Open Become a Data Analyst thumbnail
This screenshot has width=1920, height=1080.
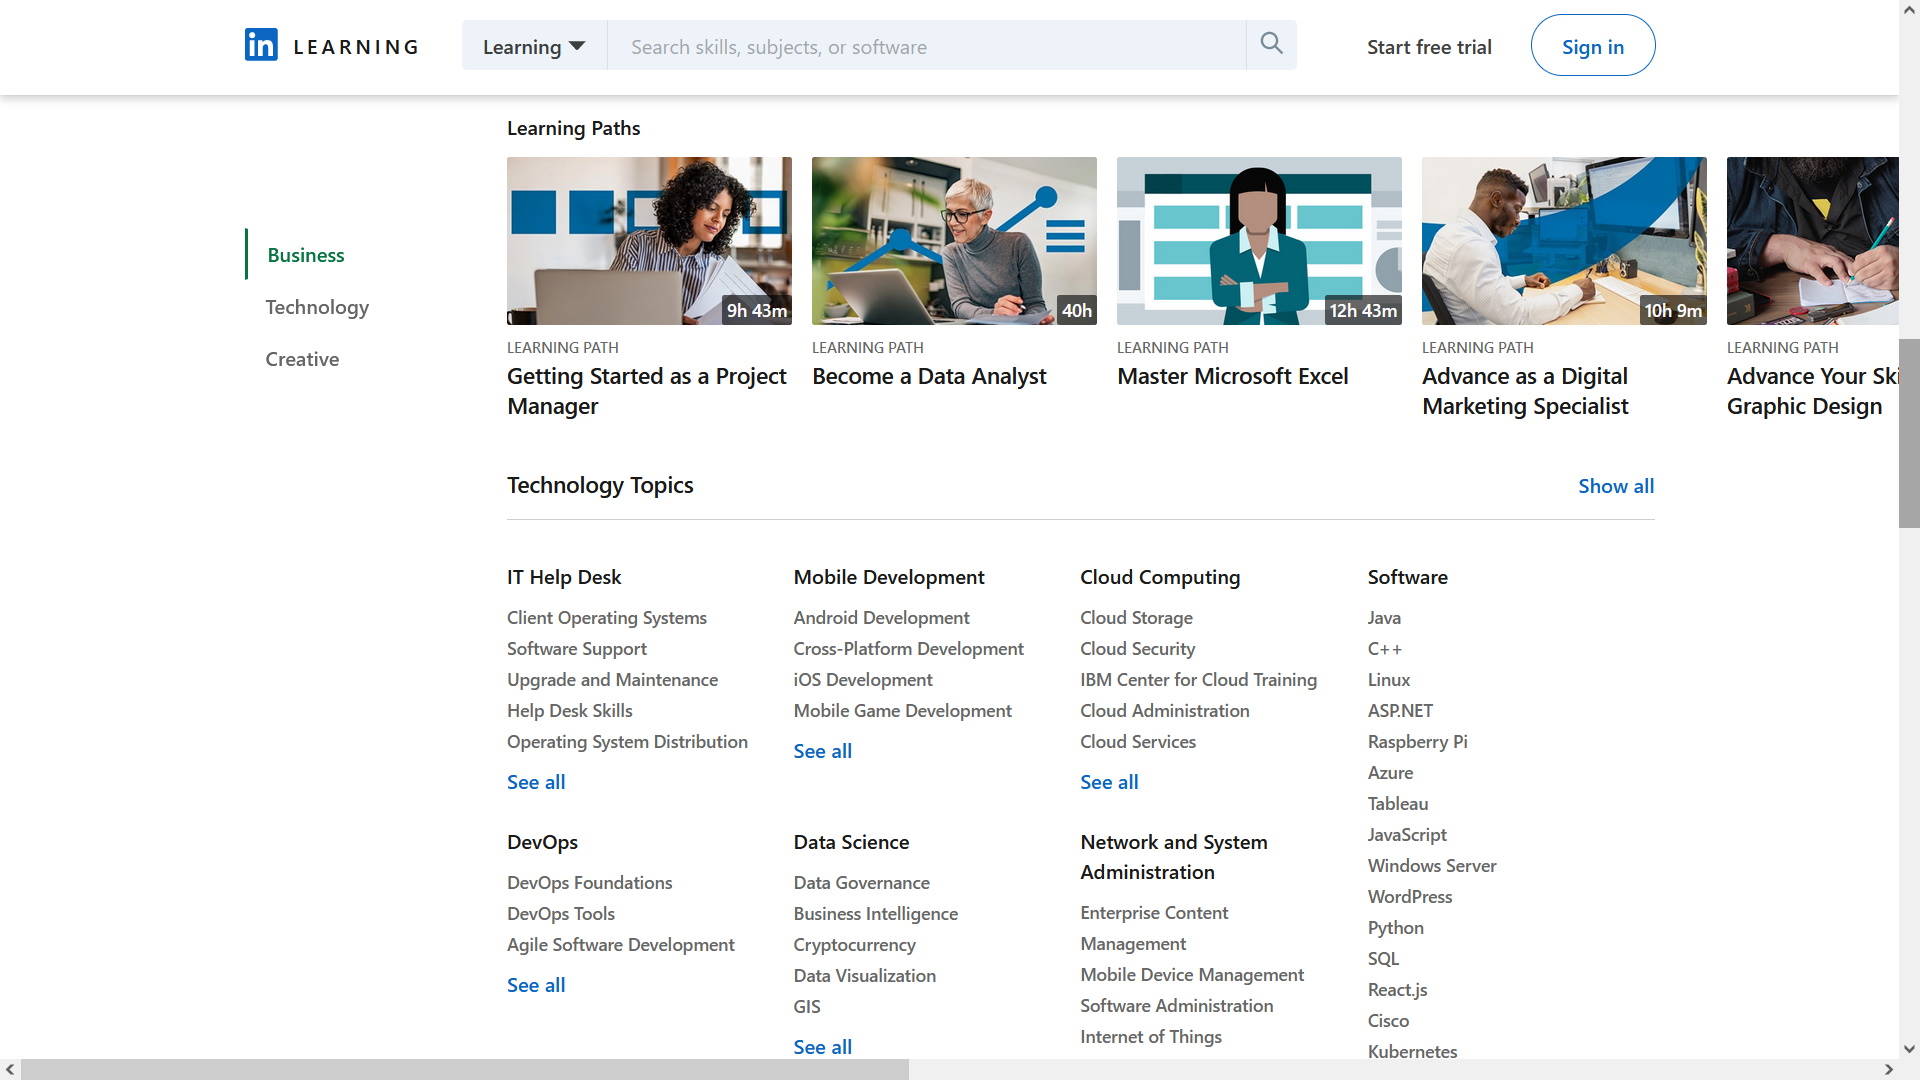pyautogui.click(x=954, y=241)
